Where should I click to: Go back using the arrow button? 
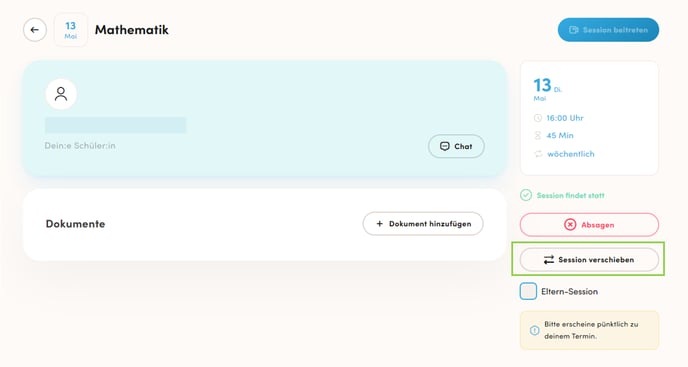[x=35, y=30]
